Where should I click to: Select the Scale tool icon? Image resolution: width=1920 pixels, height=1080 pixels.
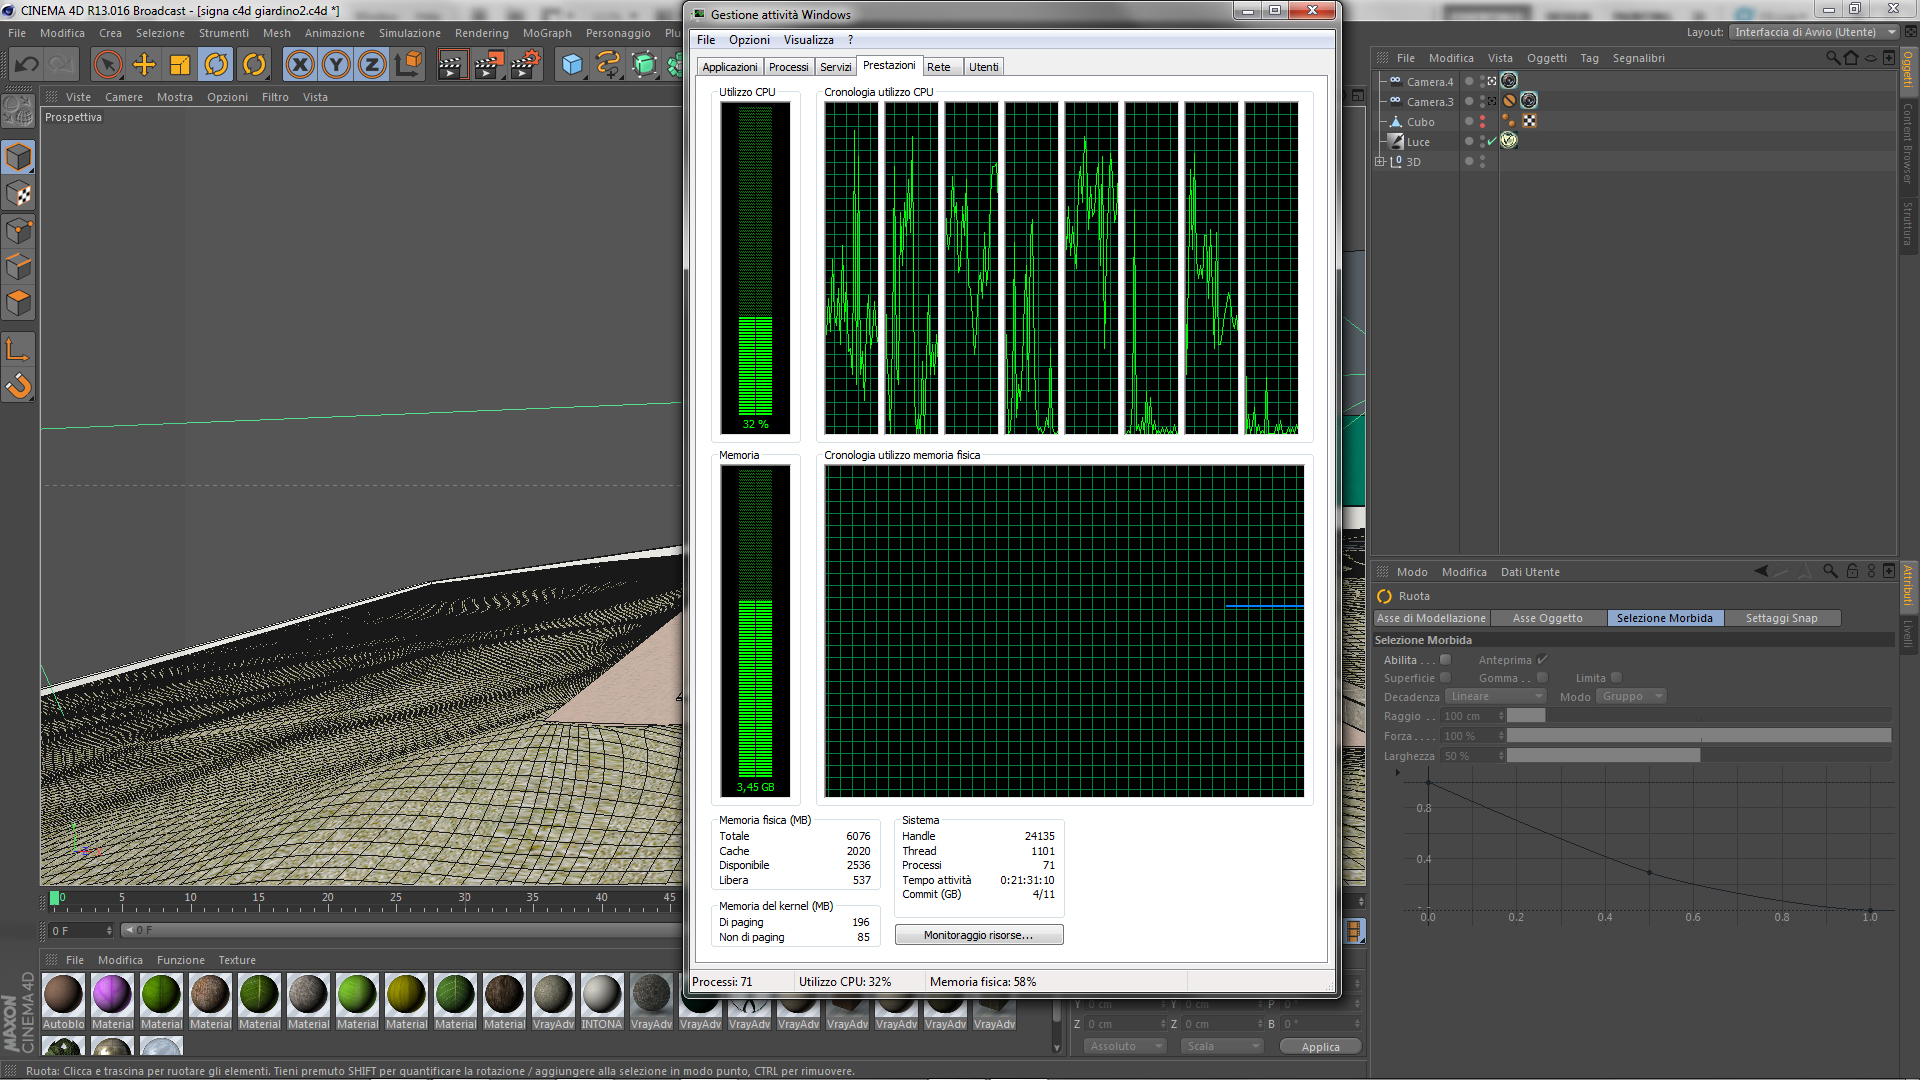click(180, 65)
